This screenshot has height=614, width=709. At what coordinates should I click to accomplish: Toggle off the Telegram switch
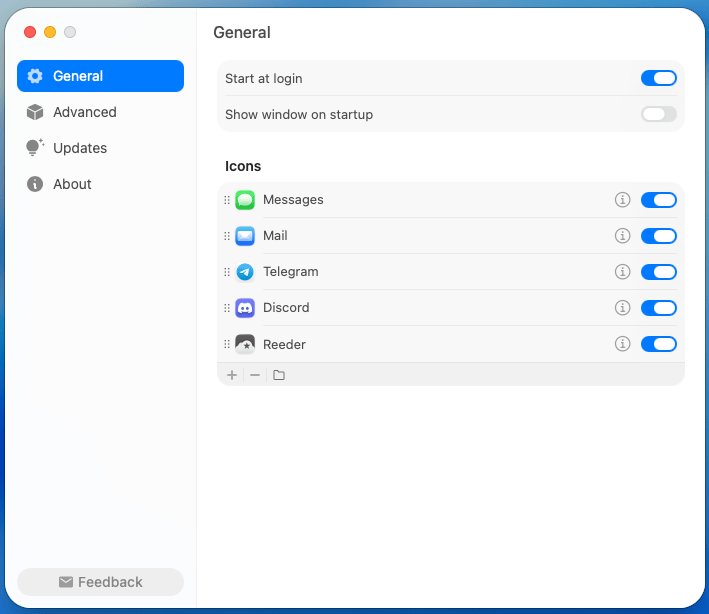pos(658,272)
